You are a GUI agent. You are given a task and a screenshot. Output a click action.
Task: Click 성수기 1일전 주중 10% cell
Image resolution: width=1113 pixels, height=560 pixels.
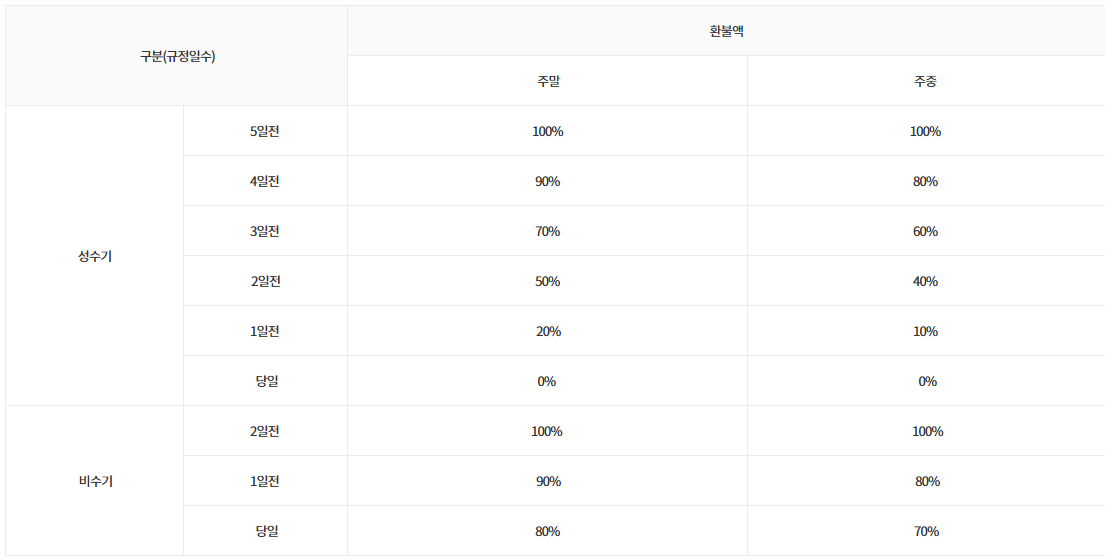(x=925, y=331)
